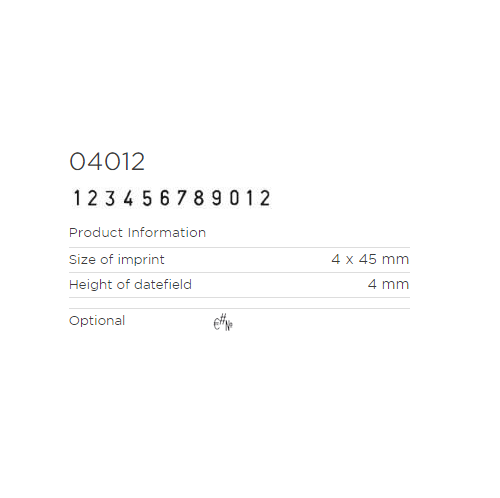This screenshot has width=500, height=498.
Task: Click the word imprint in the size row
Action: (141, 259)
